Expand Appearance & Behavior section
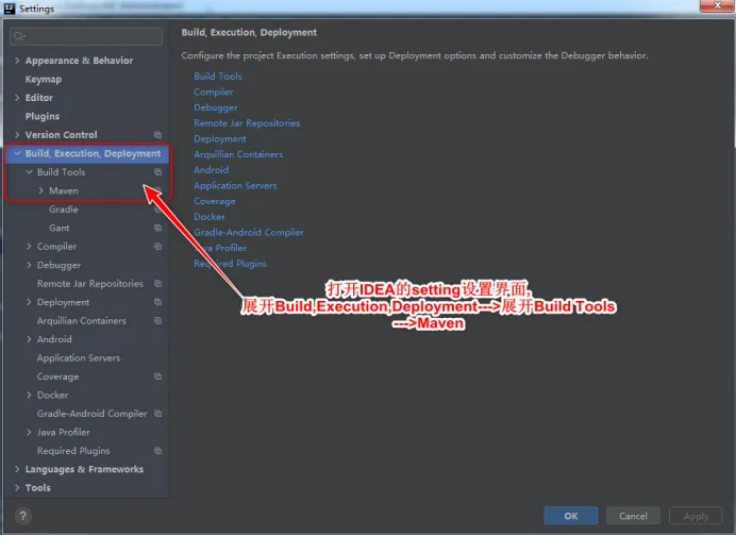The image size is (737, 537). coord(17,61)
